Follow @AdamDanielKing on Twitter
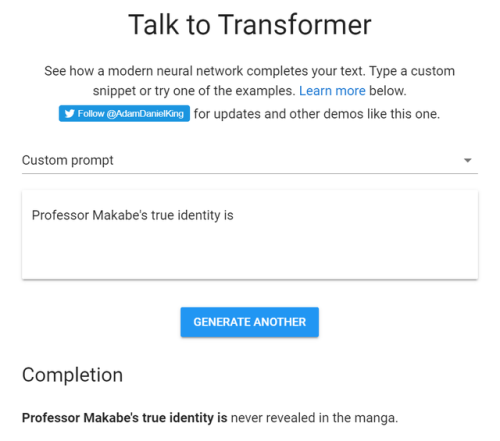Viewport: 500px width, 441px height. [124, 114]
